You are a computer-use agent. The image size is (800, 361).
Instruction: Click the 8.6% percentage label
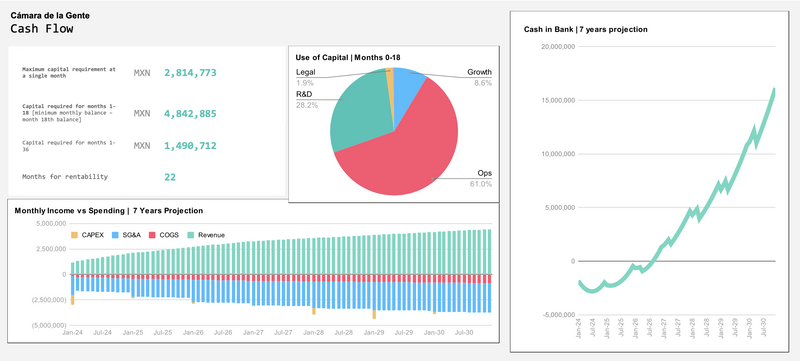(x=483, y=83)
